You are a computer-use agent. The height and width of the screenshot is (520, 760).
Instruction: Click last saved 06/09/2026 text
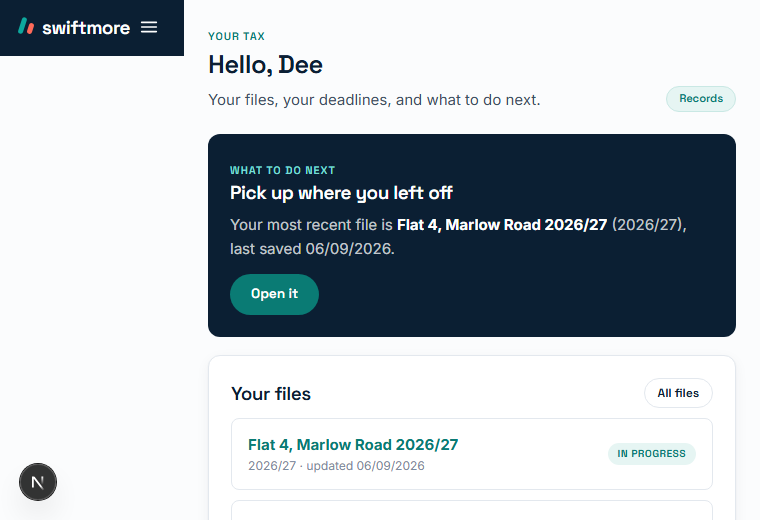point(312,249)
